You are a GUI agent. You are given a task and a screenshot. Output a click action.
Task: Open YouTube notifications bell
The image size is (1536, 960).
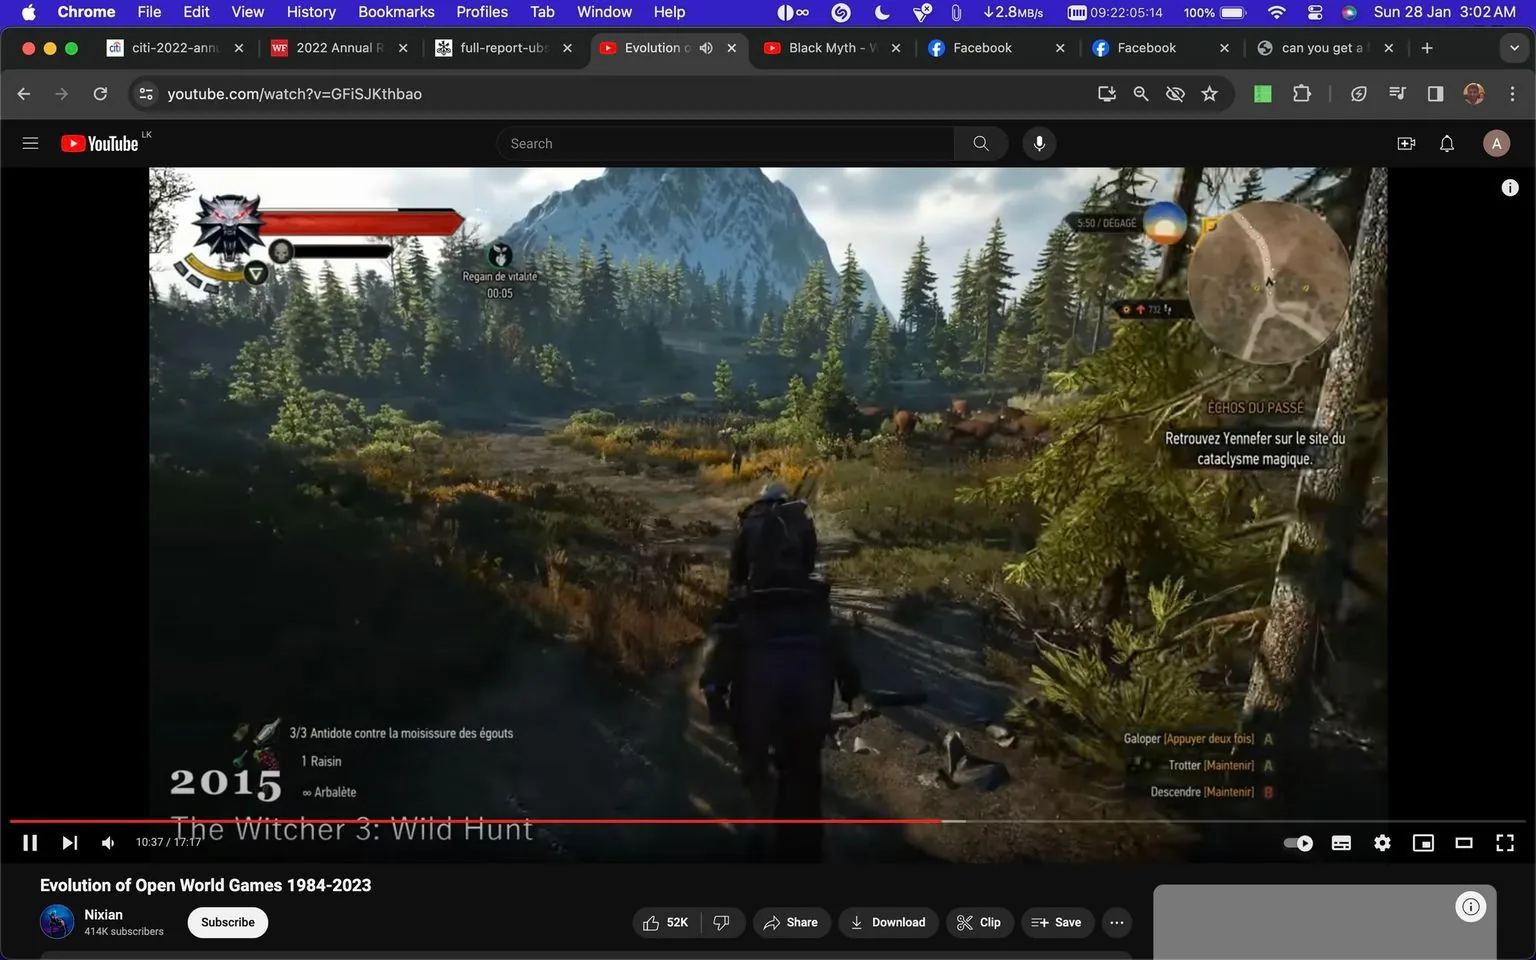pos(1446,143)
